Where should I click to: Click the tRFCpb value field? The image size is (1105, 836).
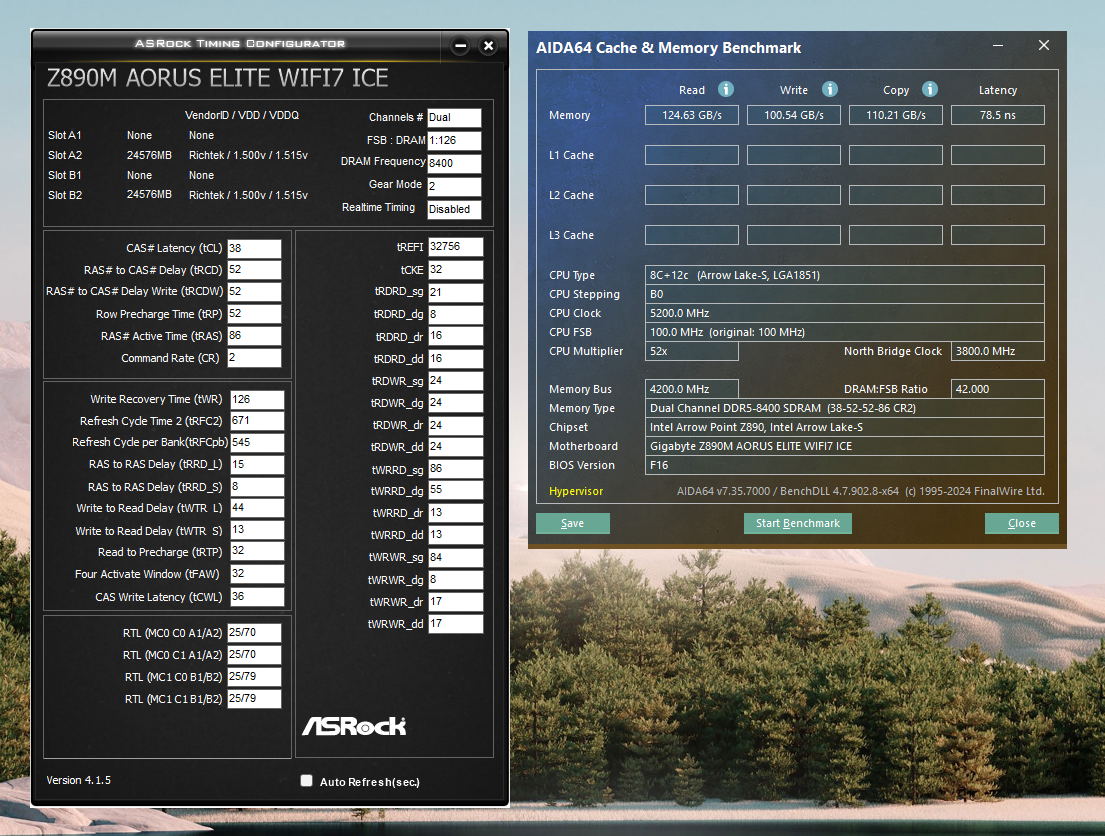point(257,443)
